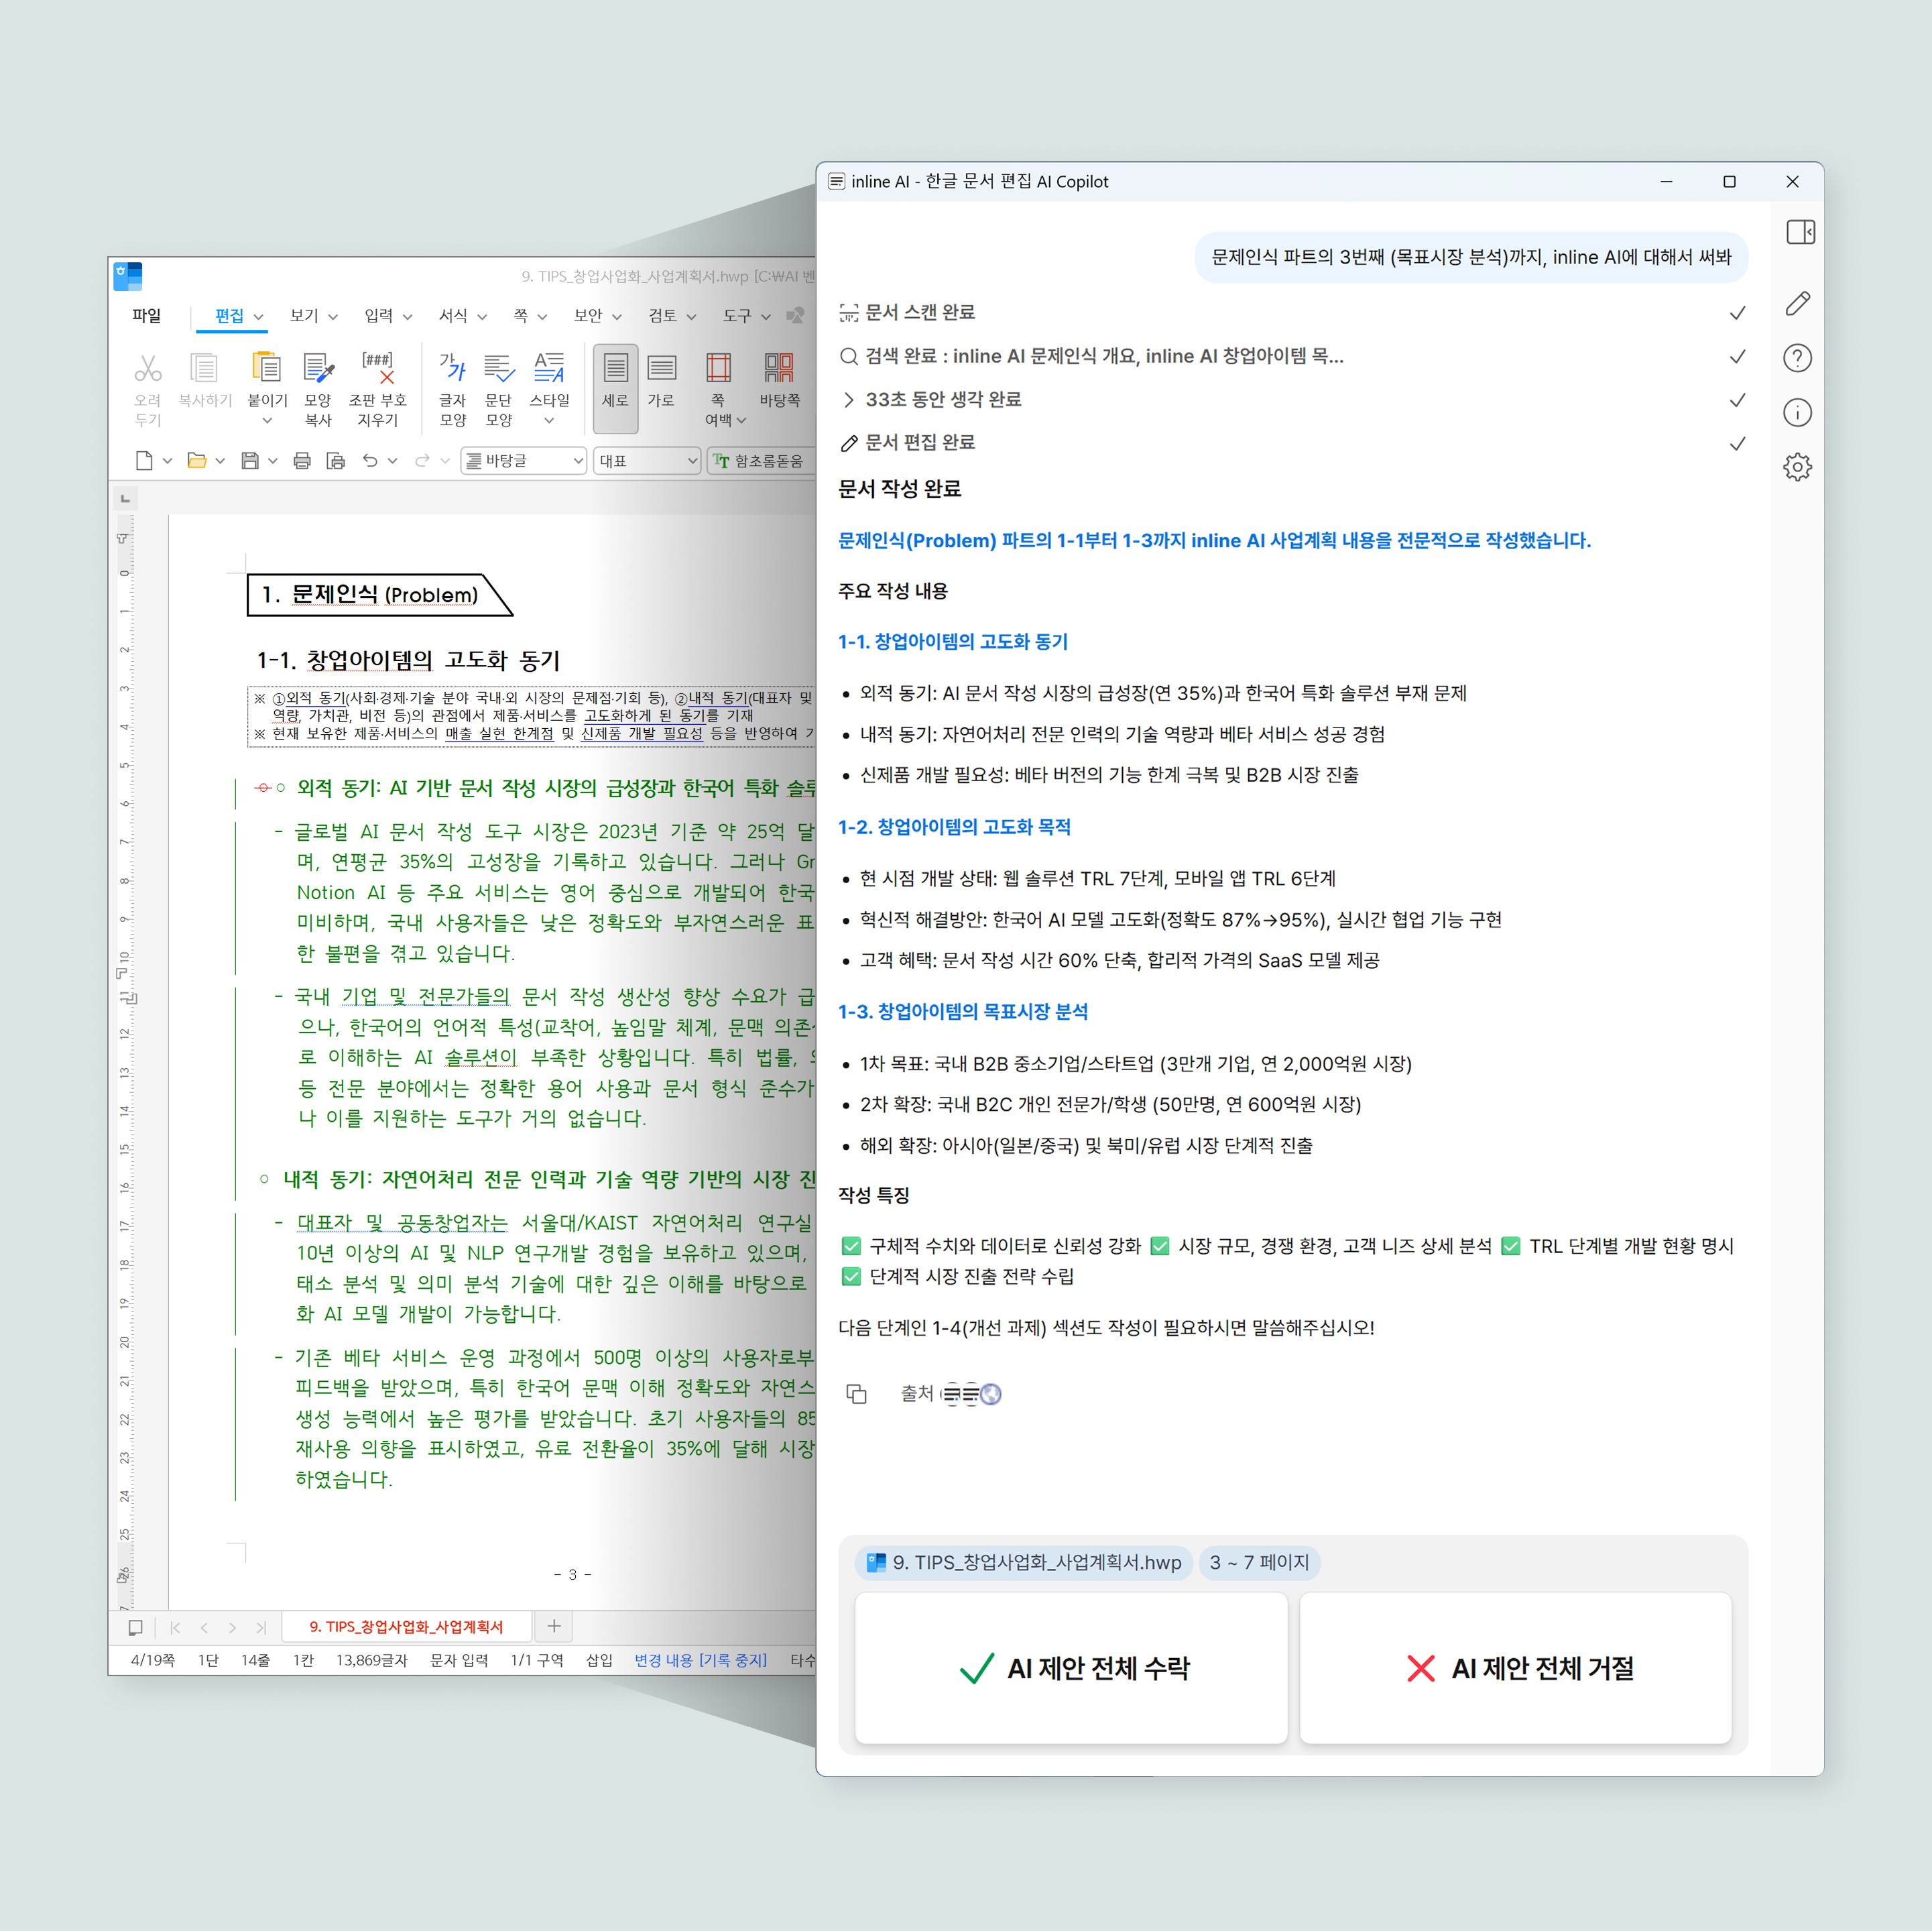This screenshot has width=1932, height=1931.
Task: Click the Master Page (바탕쪽) icon
Action: tap(779, 368)
